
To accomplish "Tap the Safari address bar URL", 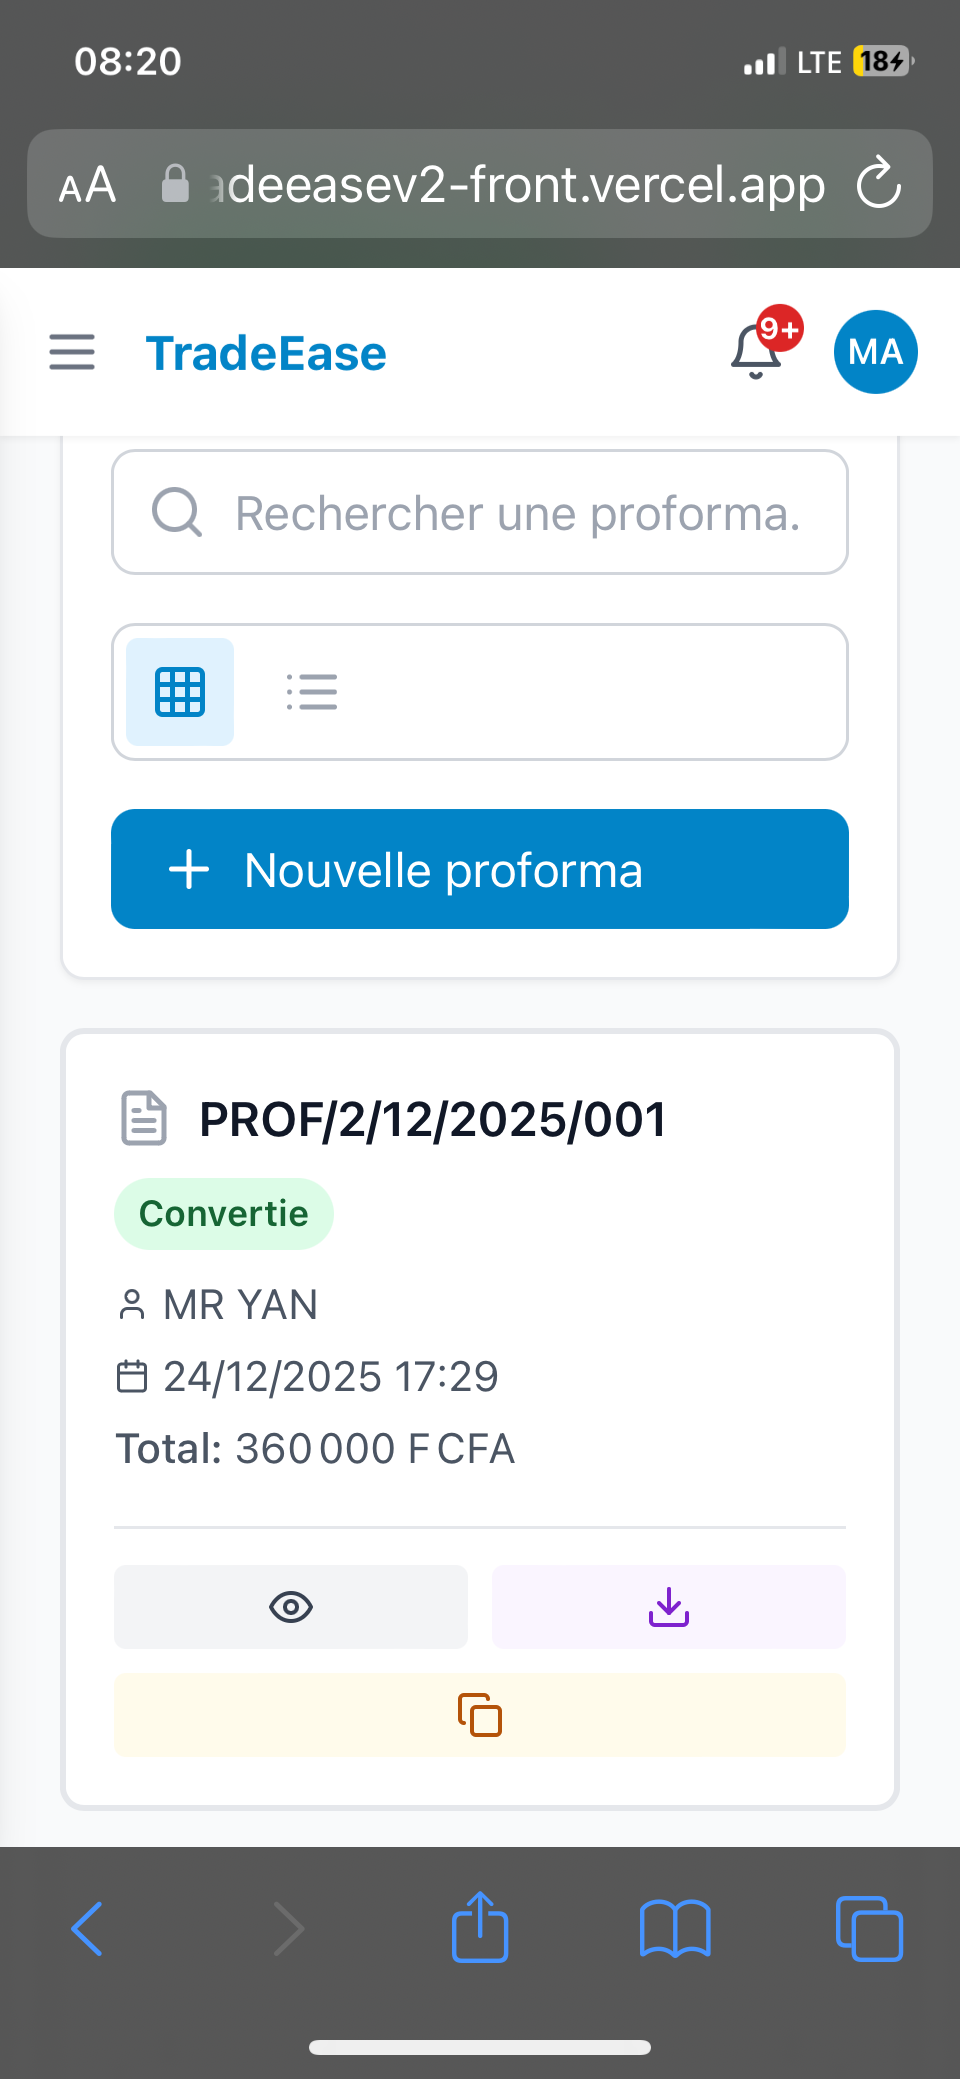I will click(520, 185).
